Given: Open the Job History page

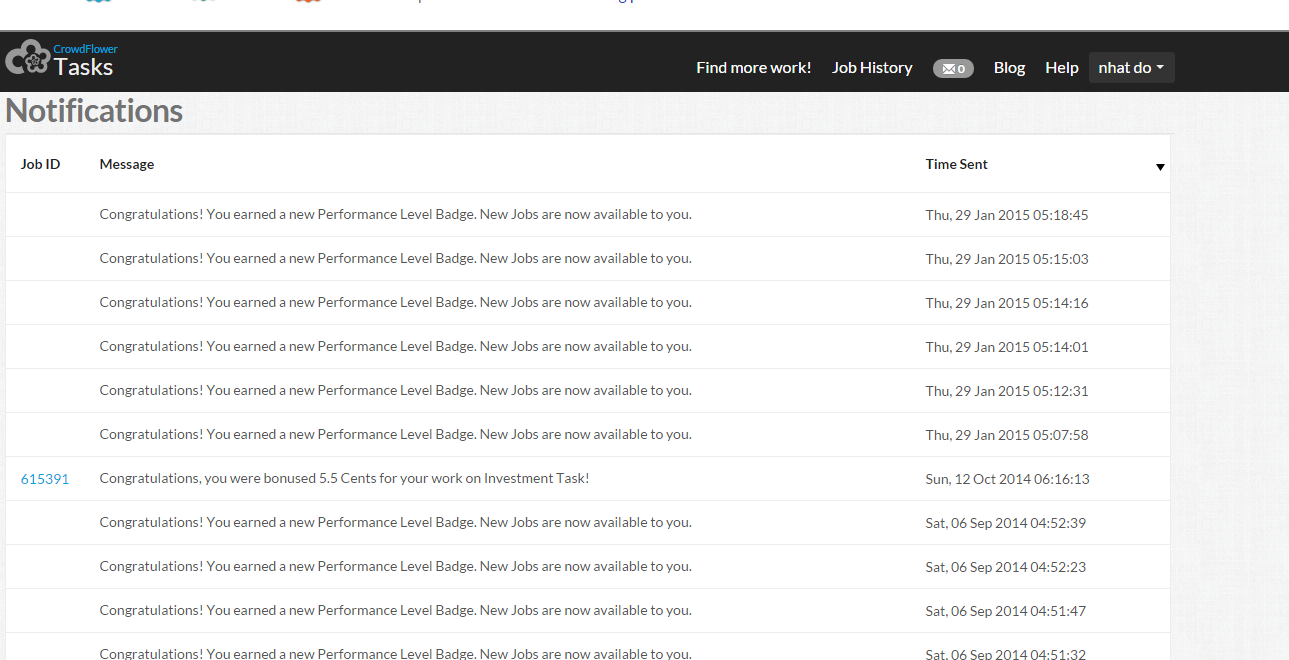Looking at the screenshot, I should (x=872, y=68).
